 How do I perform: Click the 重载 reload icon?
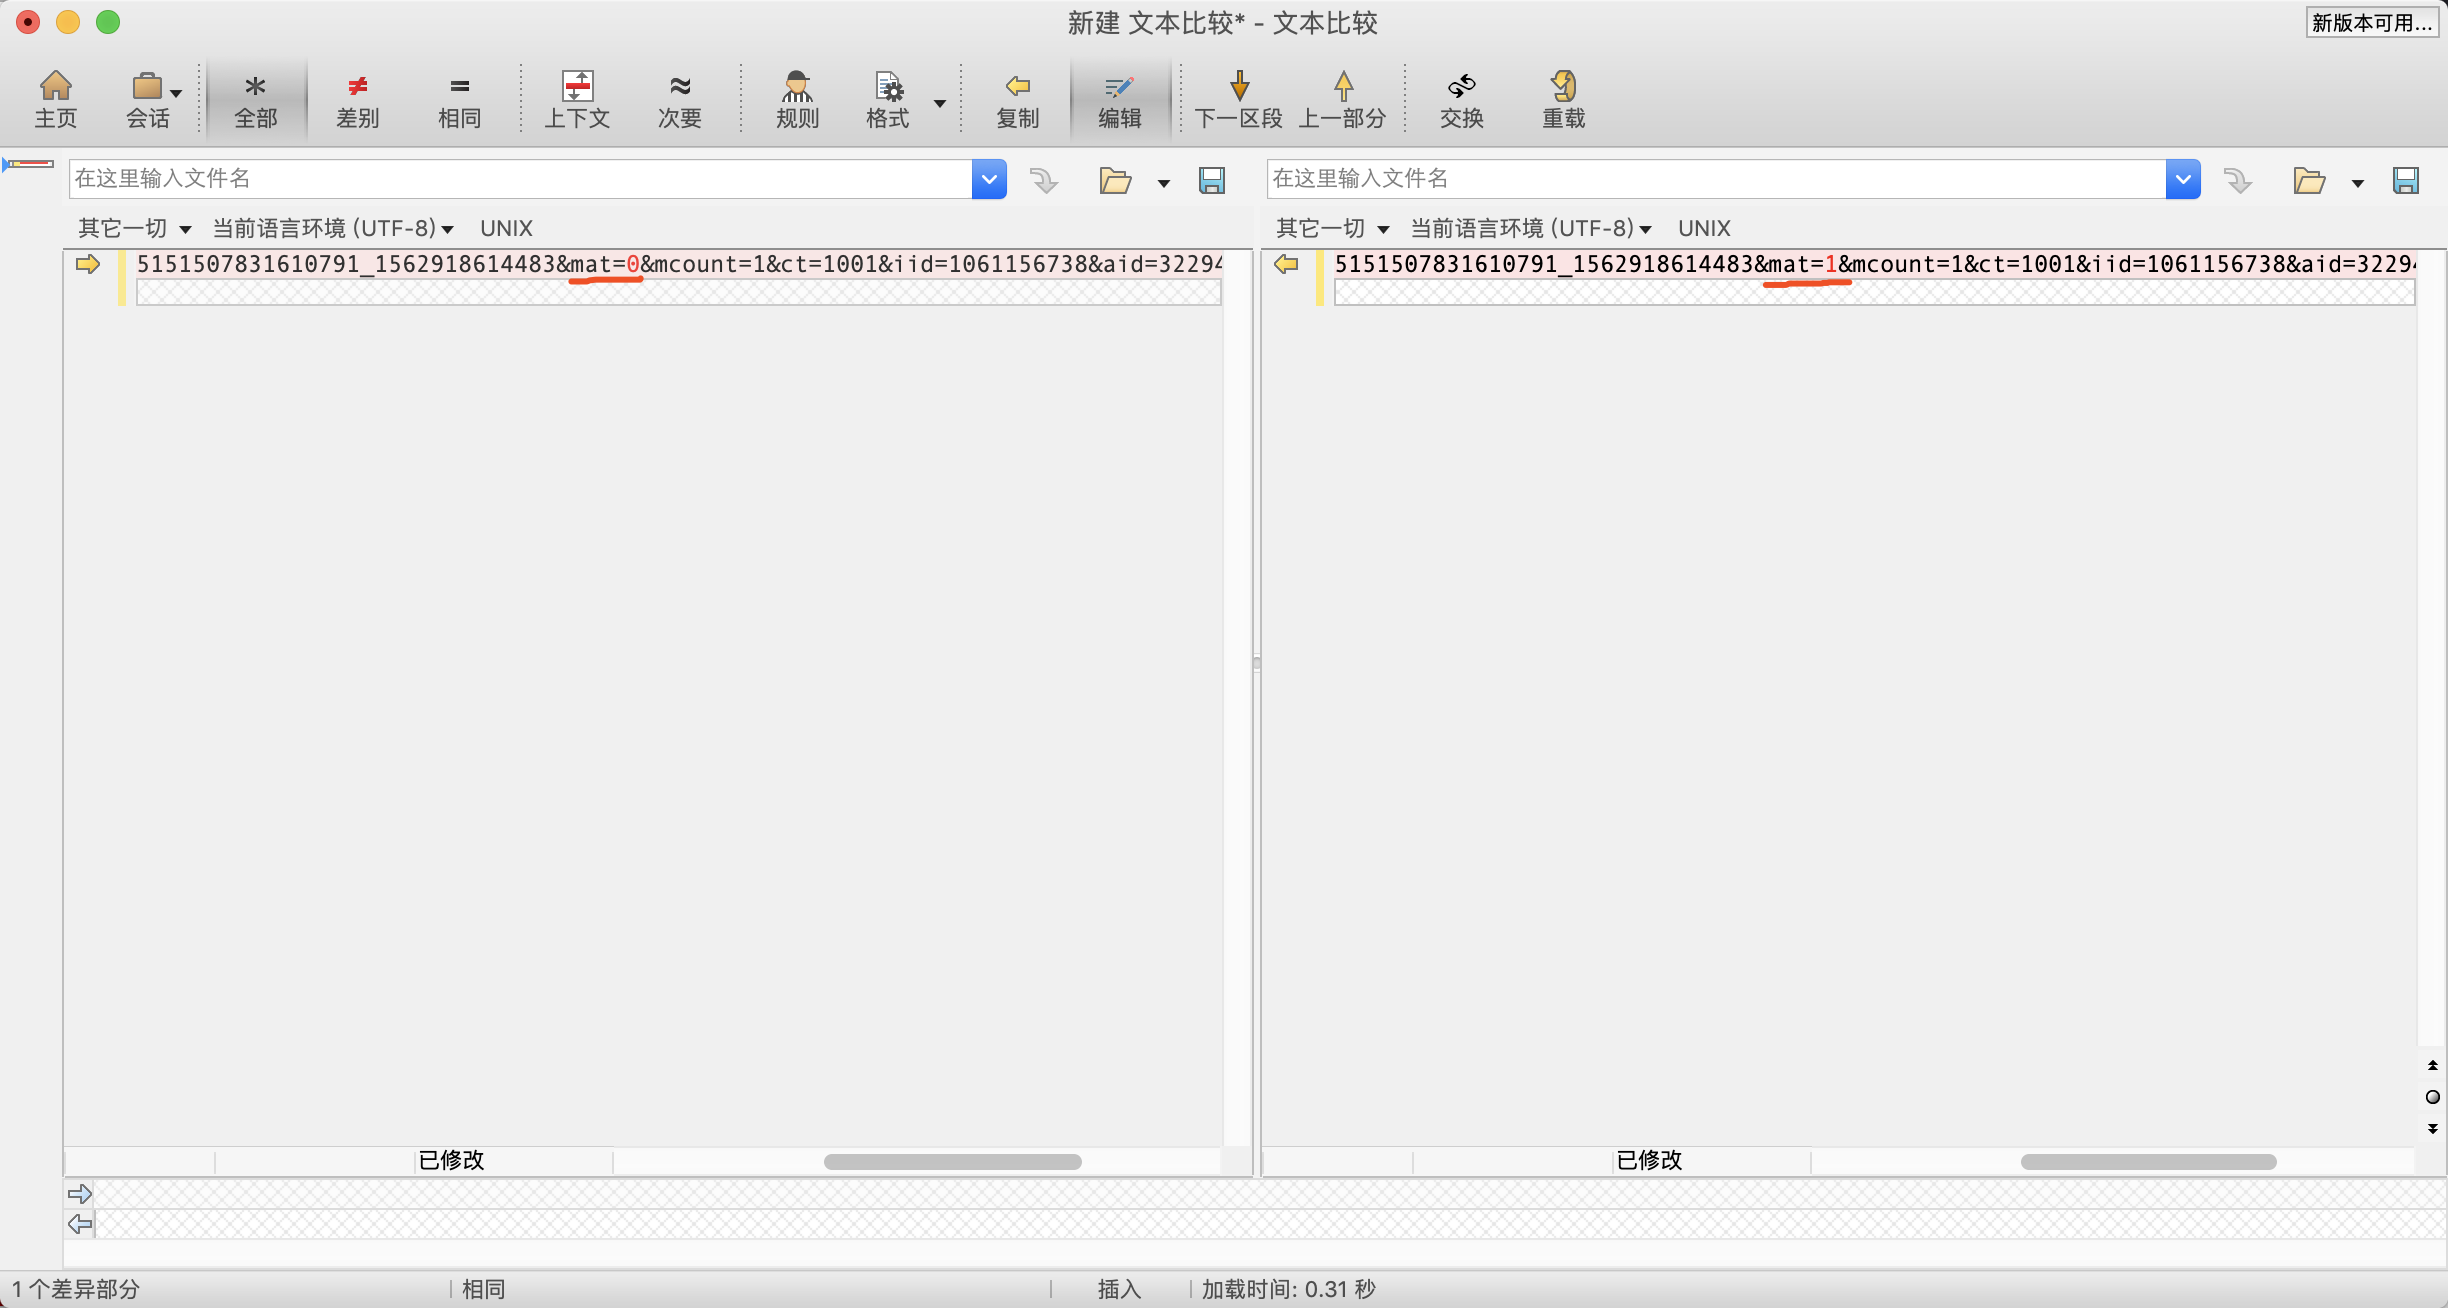coord(1564,99)
